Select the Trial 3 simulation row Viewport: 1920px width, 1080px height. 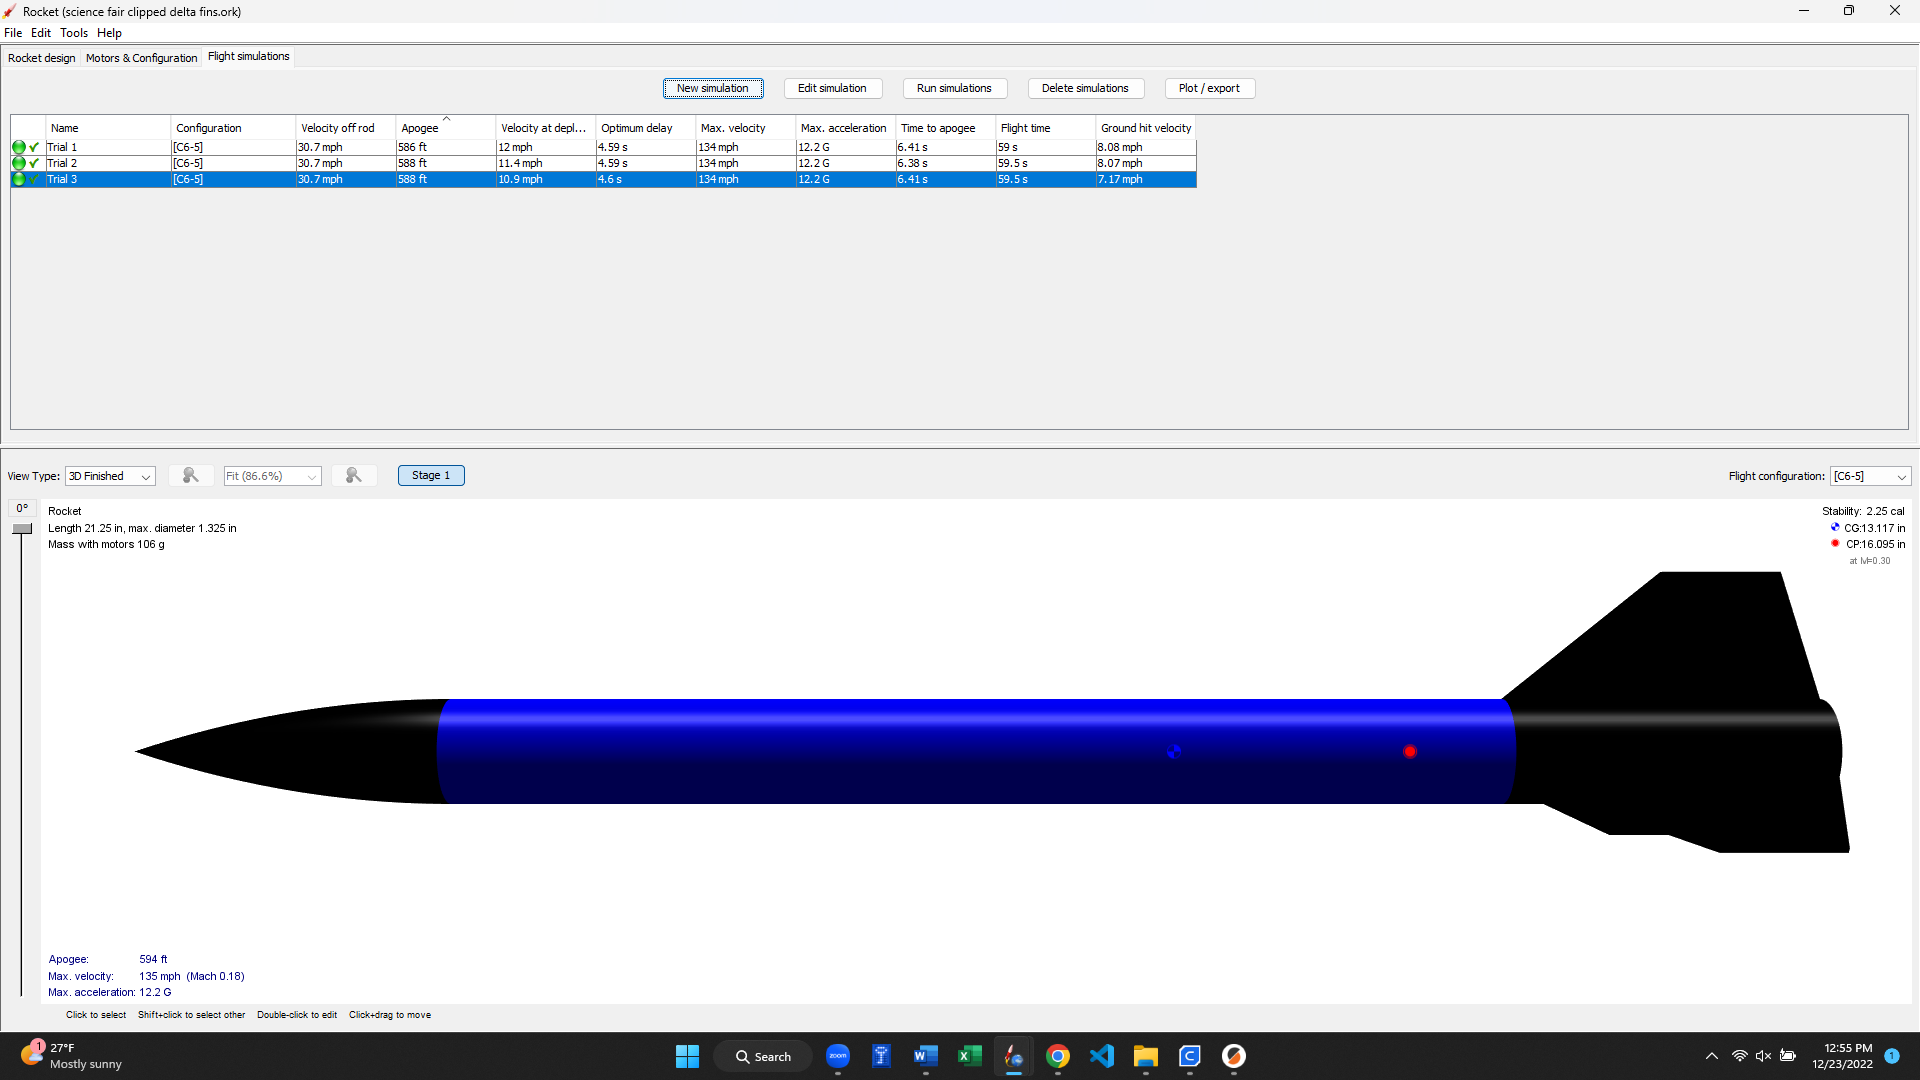pos(603,179)
